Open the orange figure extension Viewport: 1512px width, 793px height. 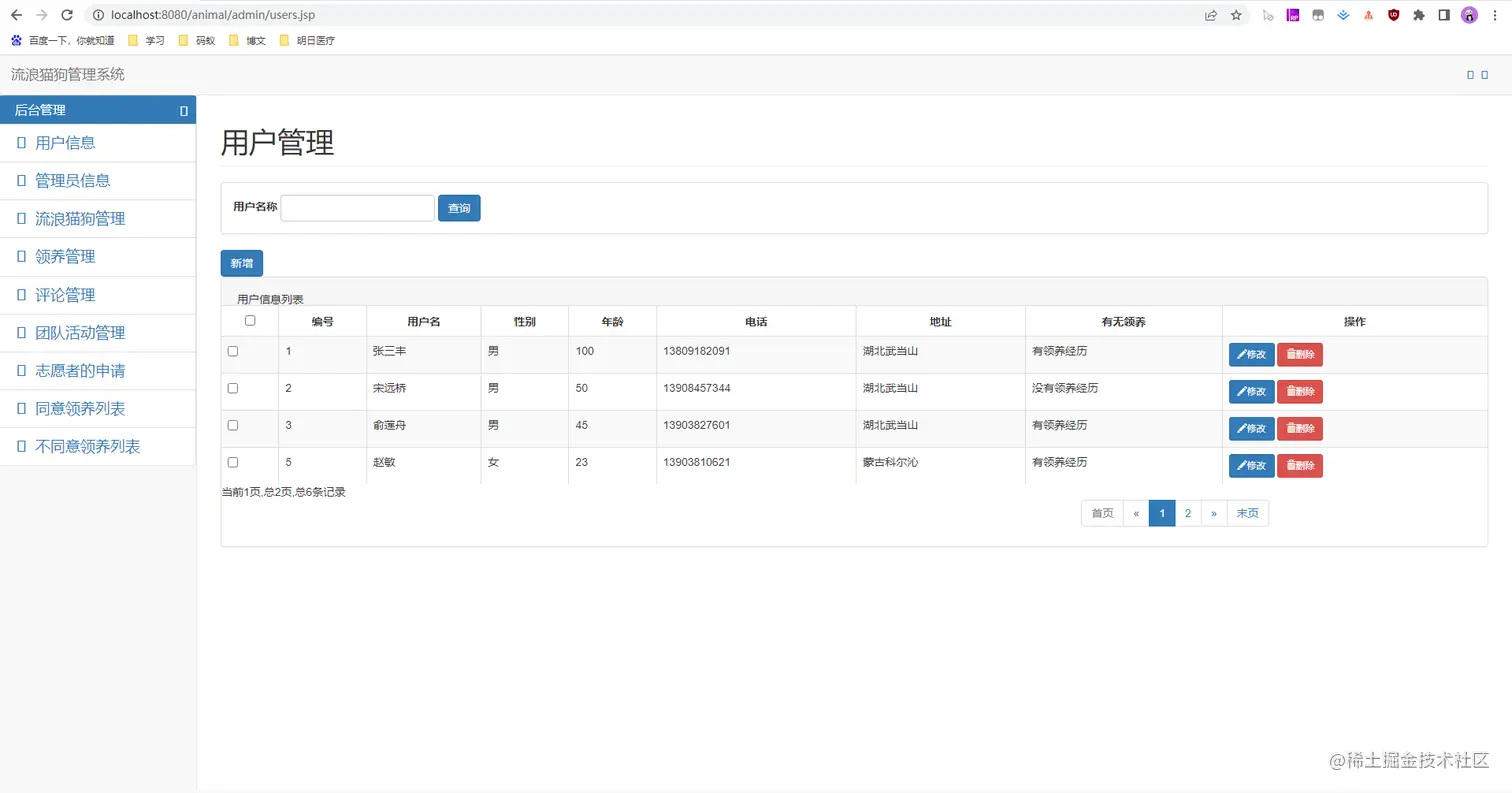(x=1368, y=15)
